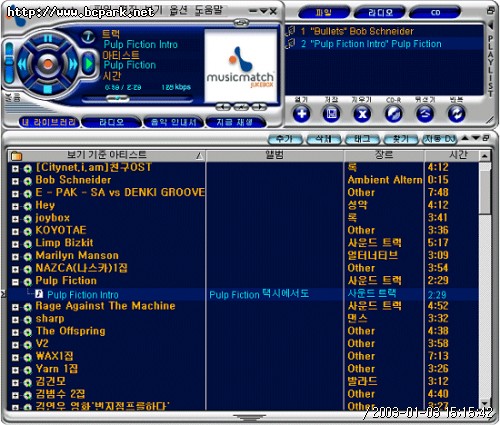This screenshot has width=500, height=425.
Task: Collapse the Pulp Fiction artist node
Action: tap(15, 282)
